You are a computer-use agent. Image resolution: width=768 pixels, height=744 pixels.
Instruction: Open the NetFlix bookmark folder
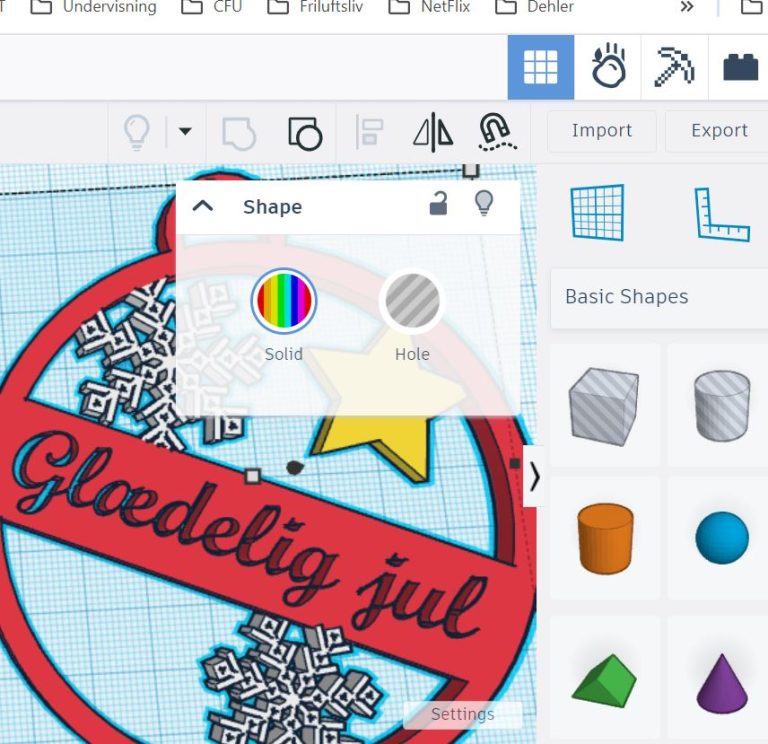point(431,7)
